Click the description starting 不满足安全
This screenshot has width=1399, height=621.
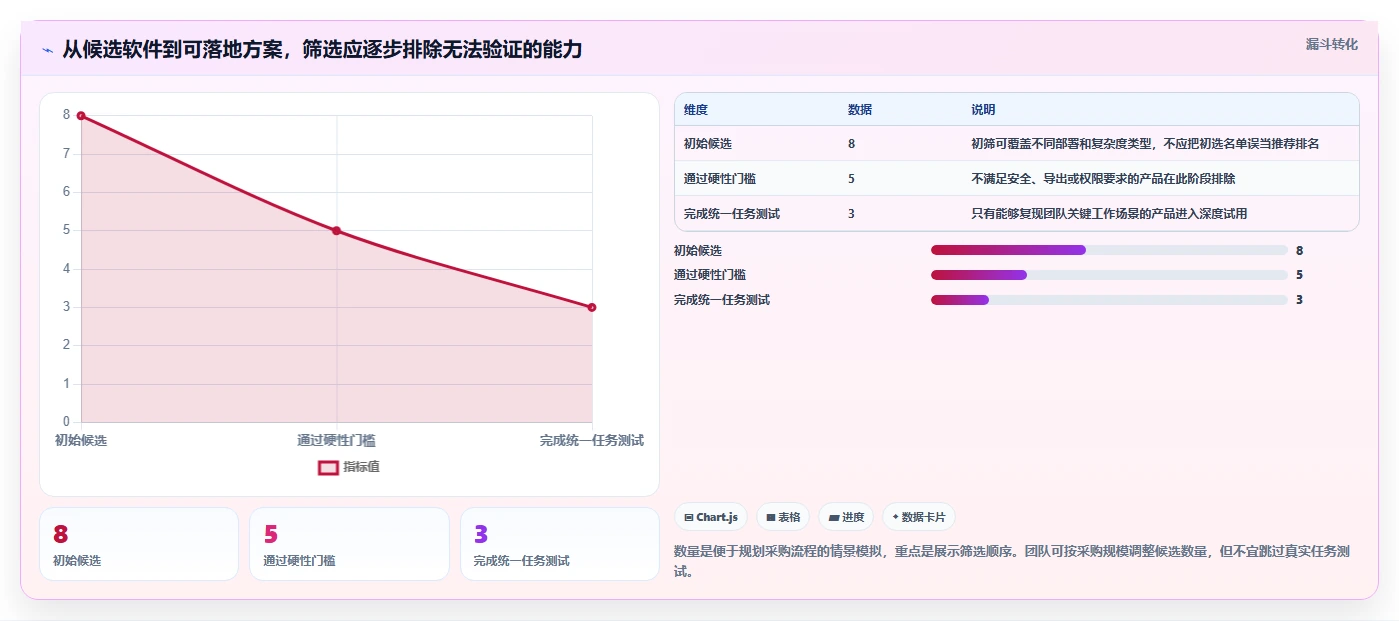click(1103, 179)
